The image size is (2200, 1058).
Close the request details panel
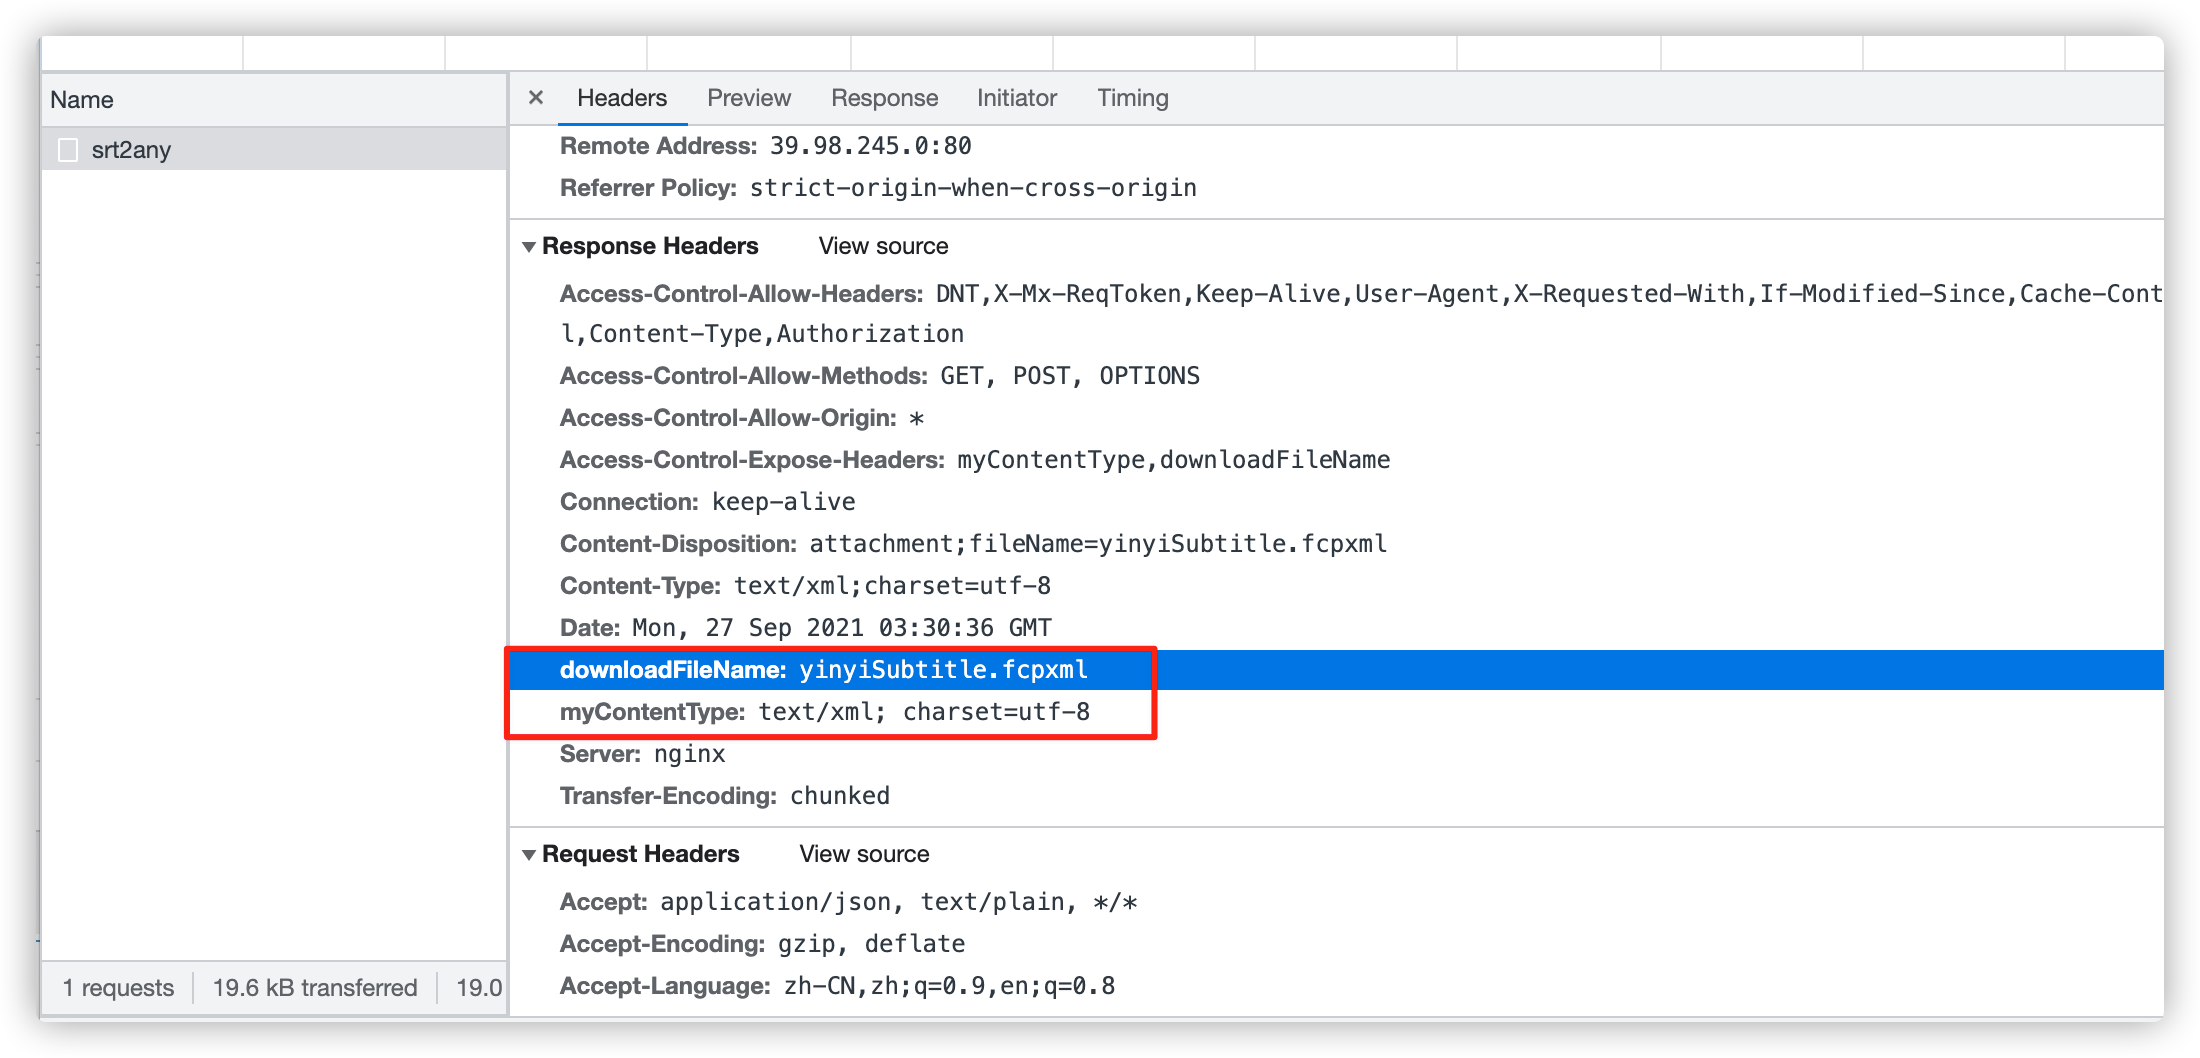536,98
